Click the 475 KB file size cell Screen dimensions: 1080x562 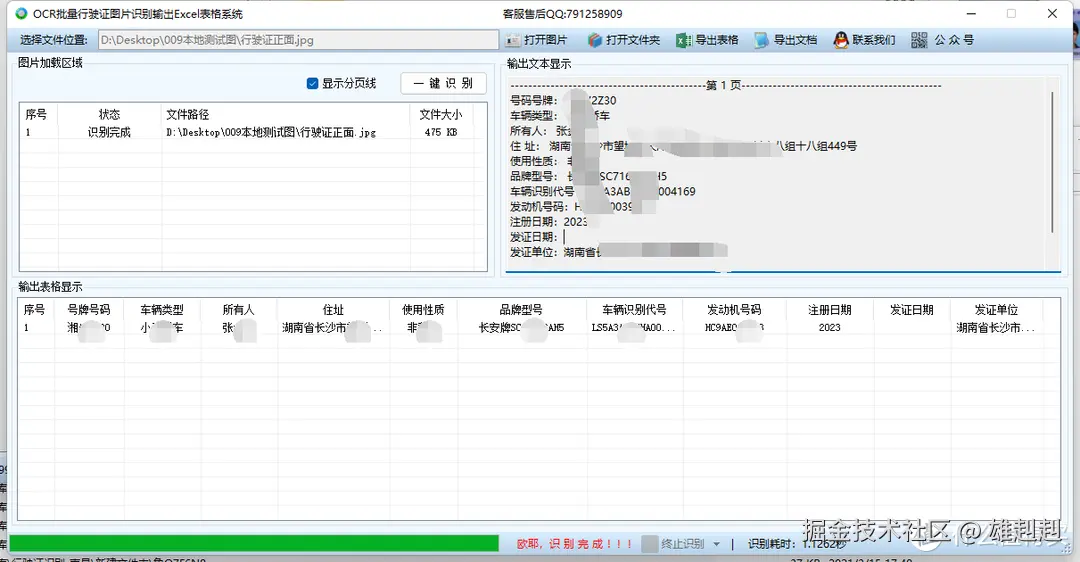pos(441,132)
